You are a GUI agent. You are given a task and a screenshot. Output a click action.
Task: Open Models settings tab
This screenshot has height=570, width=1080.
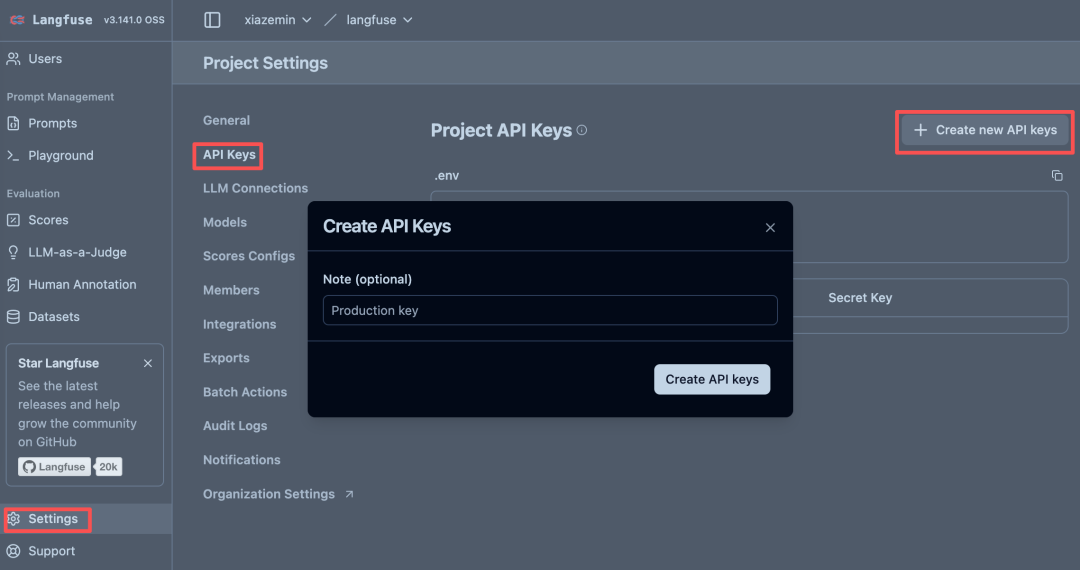(x=225, y=222)
